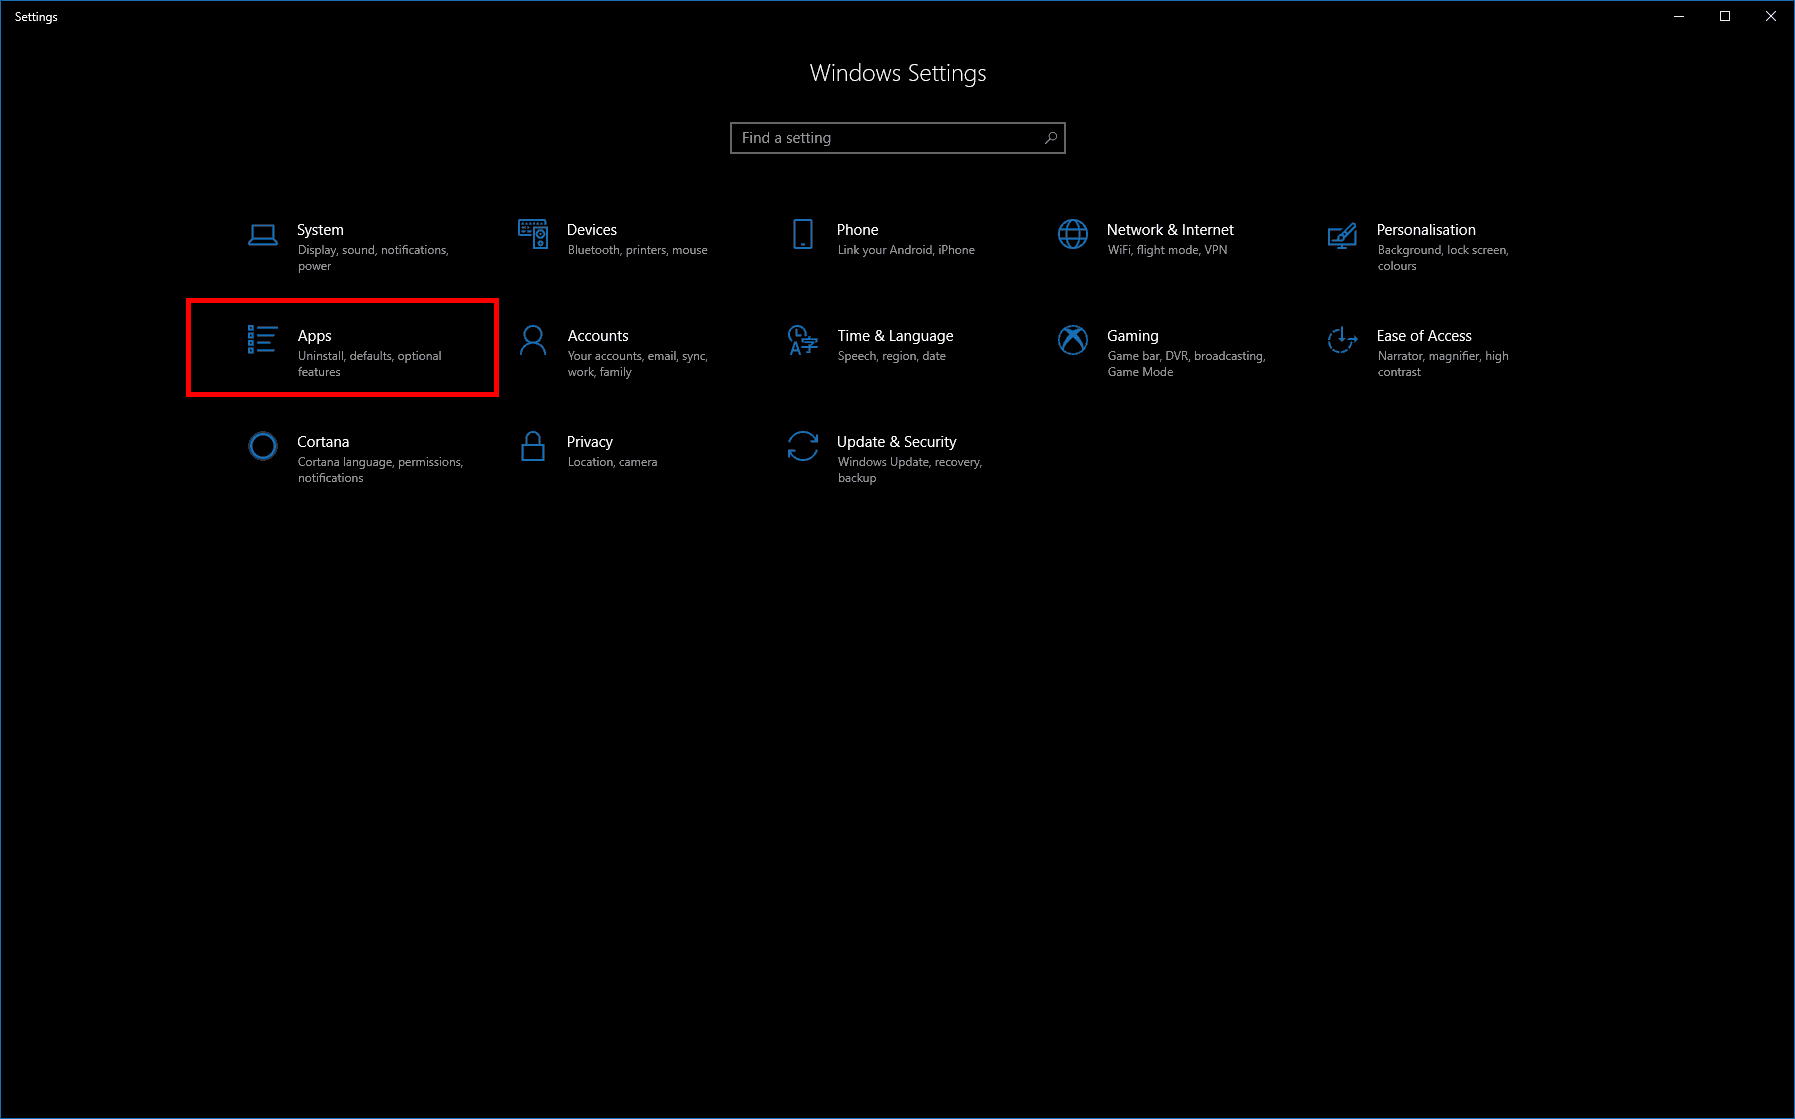Open the Personalisation label
This screenshot has height=1119, width=1795.
point(1426,230)
